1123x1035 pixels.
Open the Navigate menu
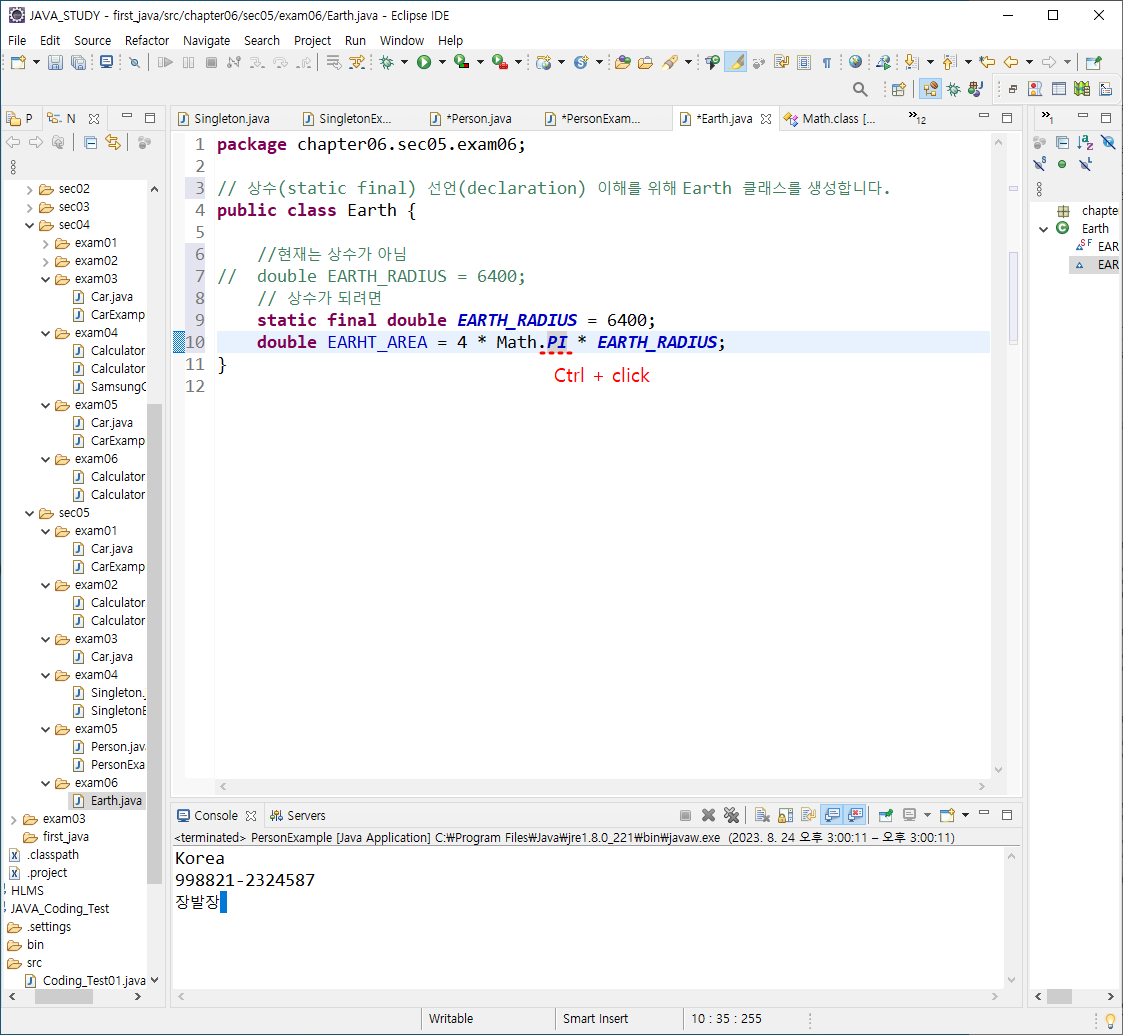pyautogui.click(x=206, y=41)
